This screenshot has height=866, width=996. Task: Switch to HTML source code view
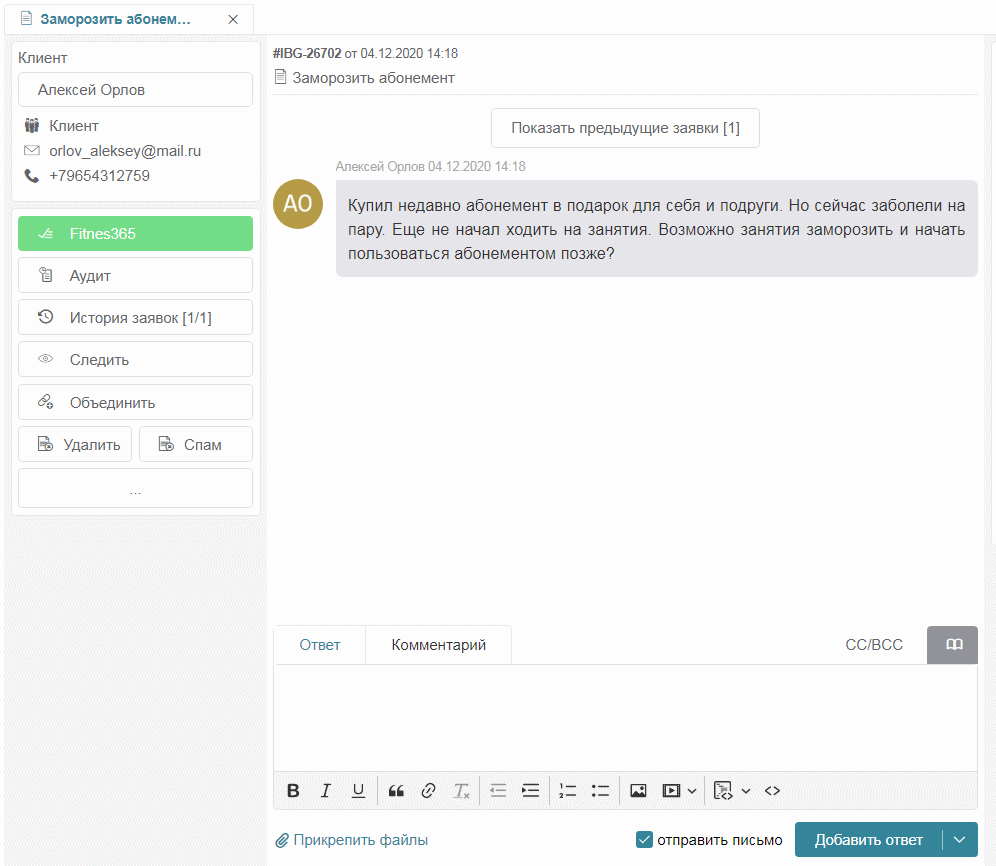(772, 790)
